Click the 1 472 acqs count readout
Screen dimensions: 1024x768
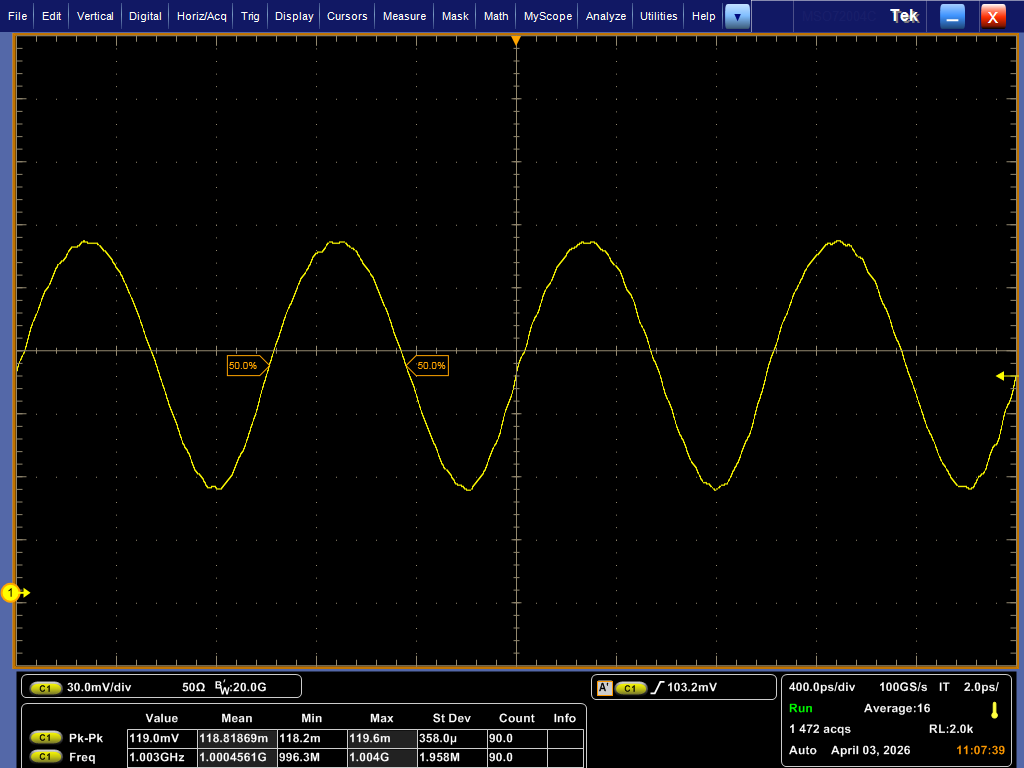click(x=820, y=729)
